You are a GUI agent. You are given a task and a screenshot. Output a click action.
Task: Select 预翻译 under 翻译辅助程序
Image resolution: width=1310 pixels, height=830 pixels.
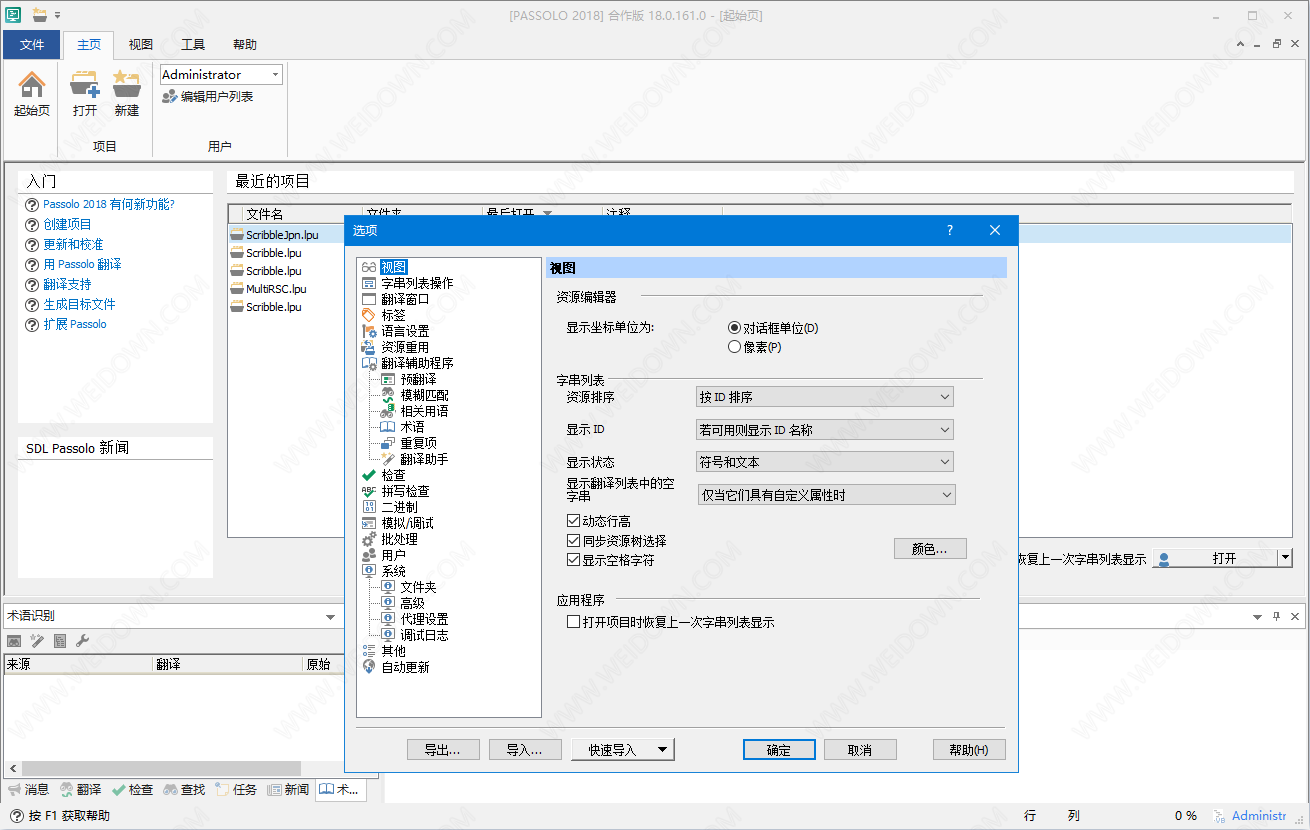[x=418, y=379]
